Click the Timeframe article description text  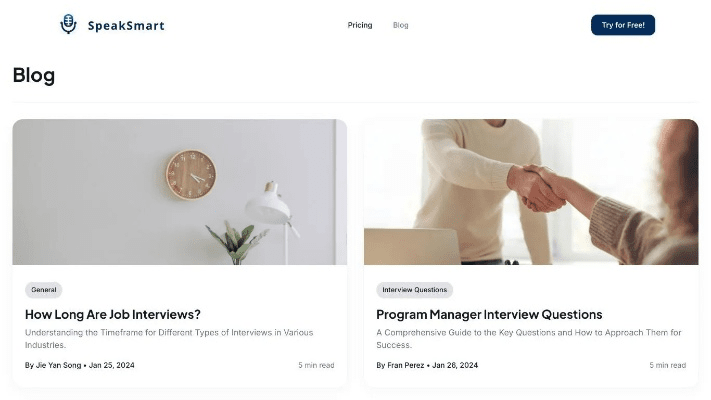pos(169,339)
